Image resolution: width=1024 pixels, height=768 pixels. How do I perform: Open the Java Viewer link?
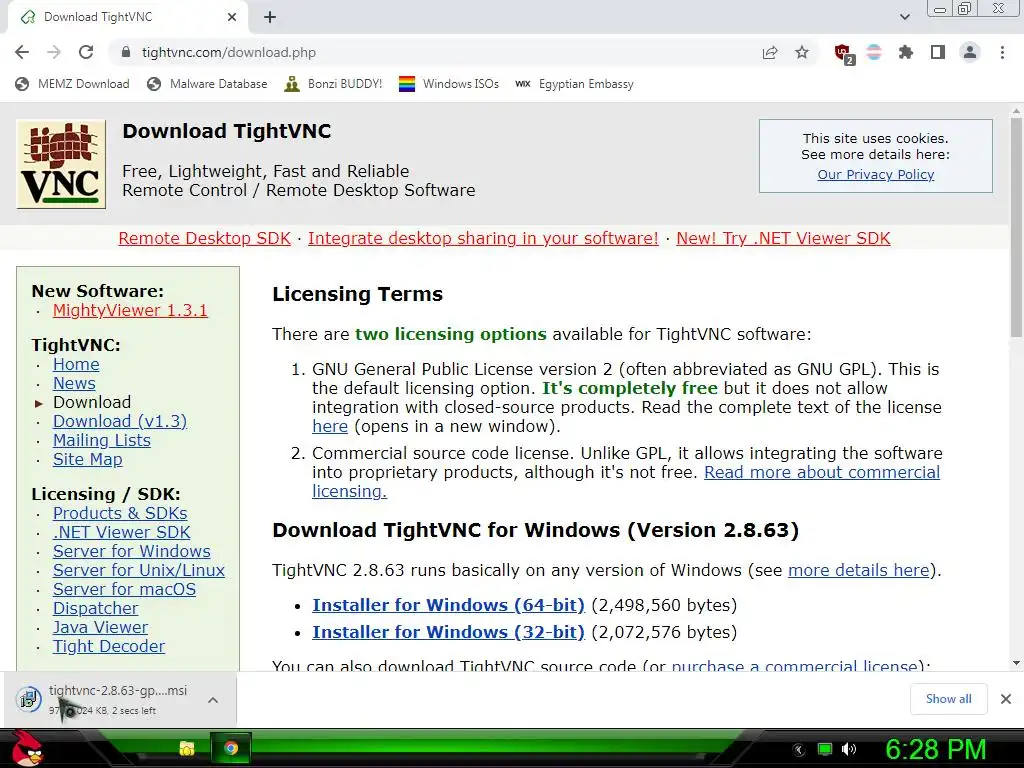tap(101, 627)
